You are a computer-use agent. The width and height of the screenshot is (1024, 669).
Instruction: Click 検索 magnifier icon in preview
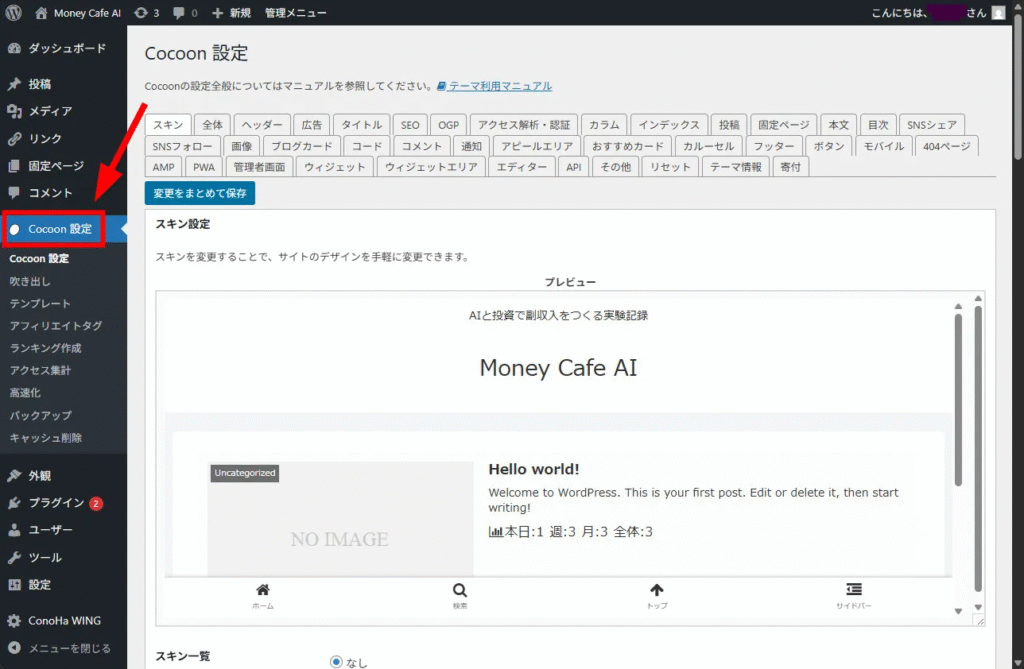pos(460,595)
